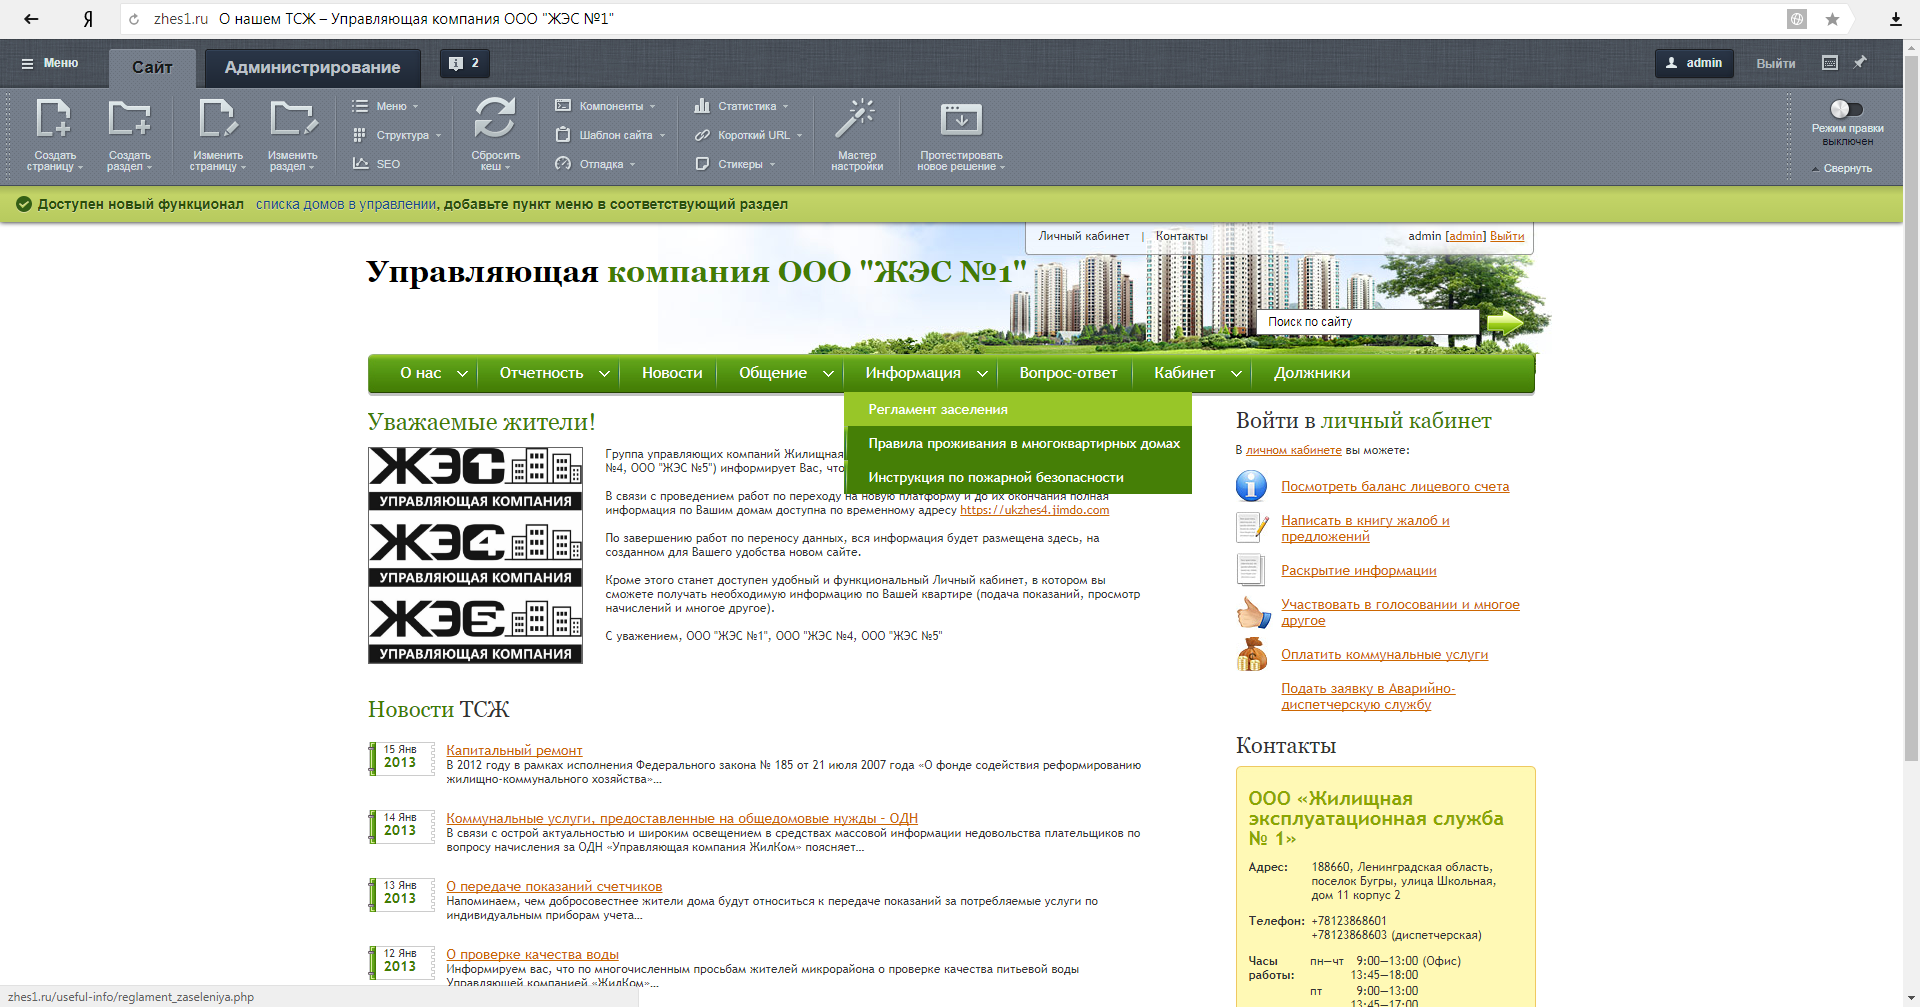This screenshot has height=1007, width=1920.
Task: Click the Create section folder icon
Action: click(x=129, y=118)
